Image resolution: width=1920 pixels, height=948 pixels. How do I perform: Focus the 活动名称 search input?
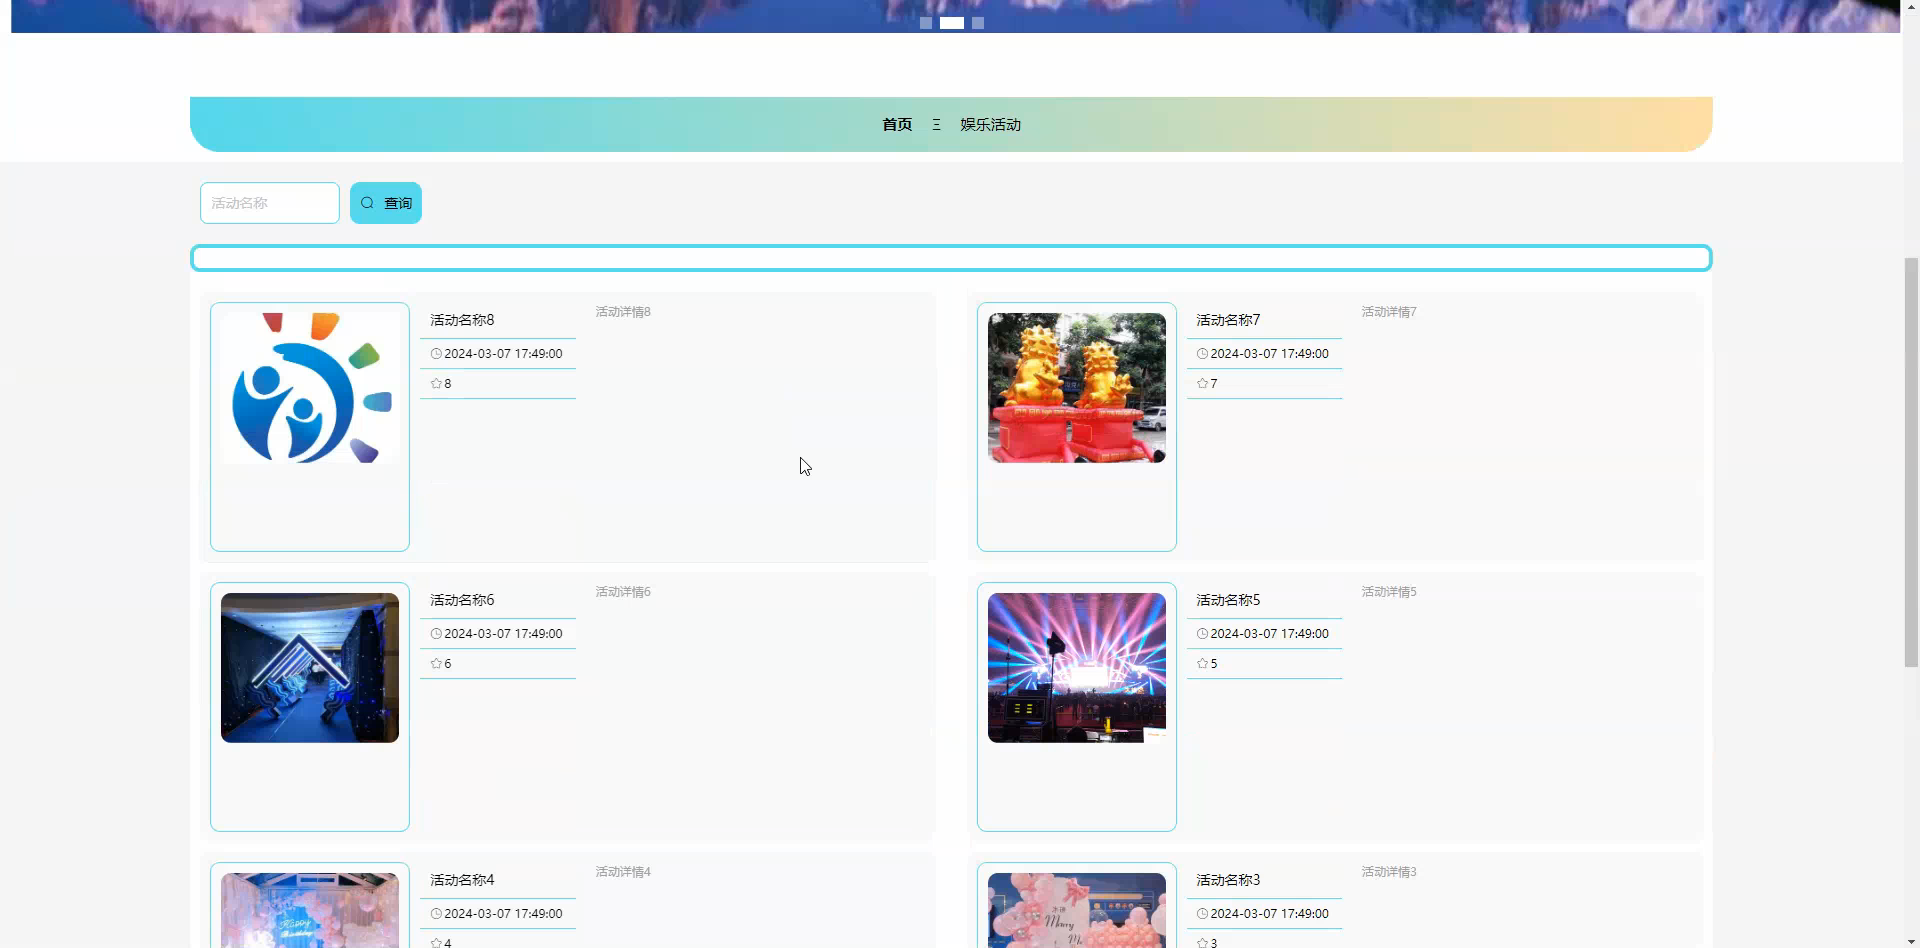[270, 203]
